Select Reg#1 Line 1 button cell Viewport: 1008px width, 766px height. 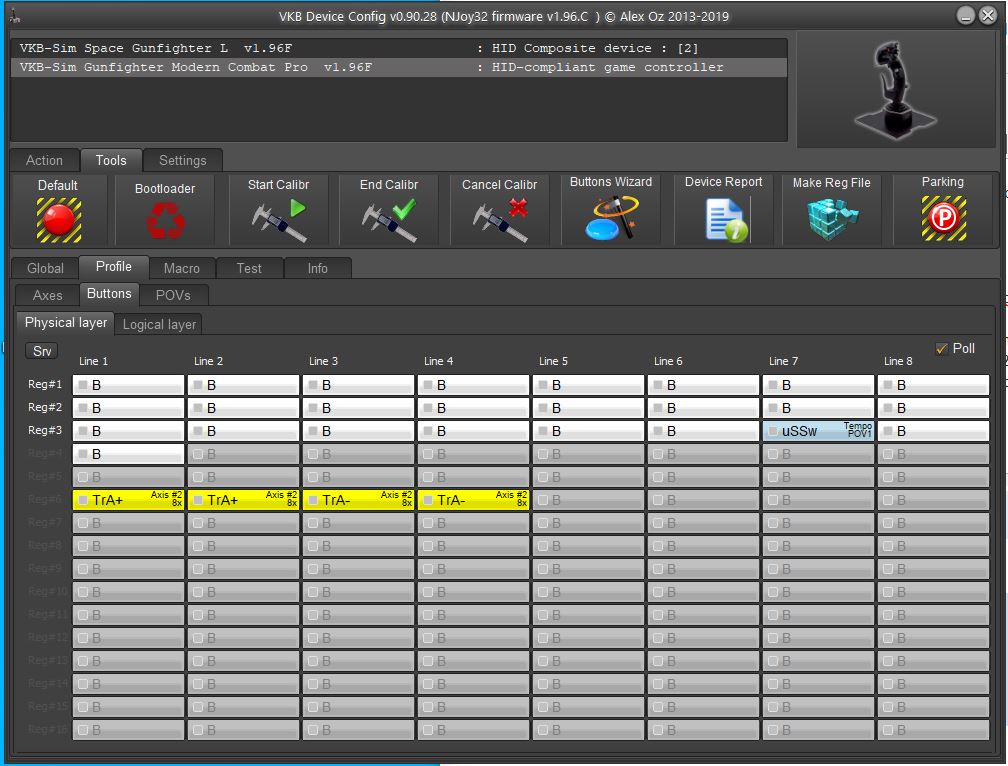point(129,385)
